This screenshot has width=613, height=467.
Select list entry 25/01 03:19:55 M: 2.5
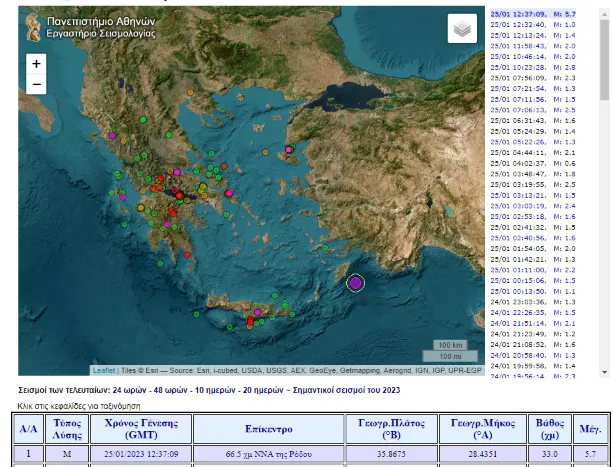tap(533, 184)
